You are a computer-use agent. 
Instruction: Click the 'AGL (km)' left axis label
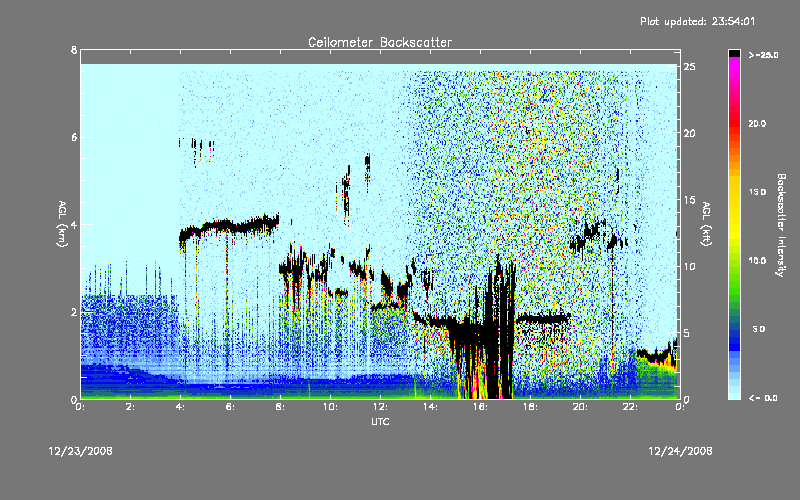[62, 224]
